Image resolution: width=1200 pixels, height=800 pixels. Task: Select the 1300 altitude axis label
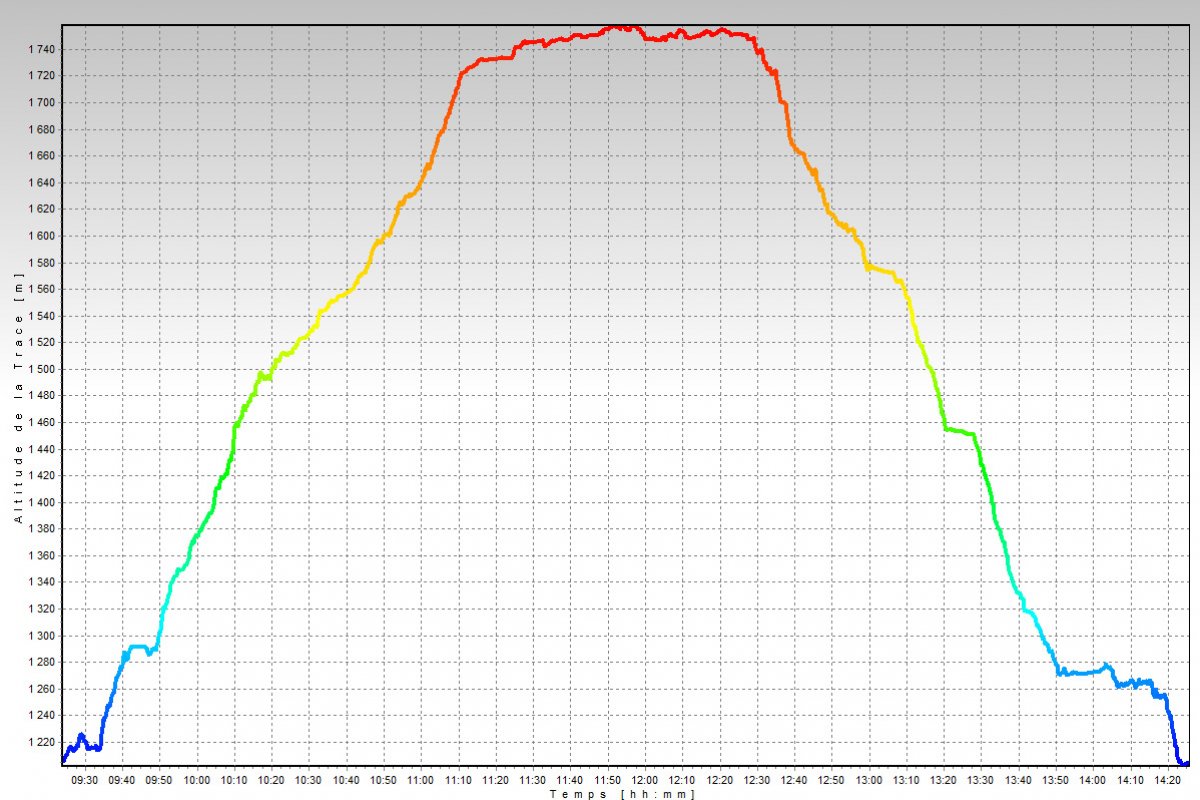pyautogui.click(x=42, y=636)
